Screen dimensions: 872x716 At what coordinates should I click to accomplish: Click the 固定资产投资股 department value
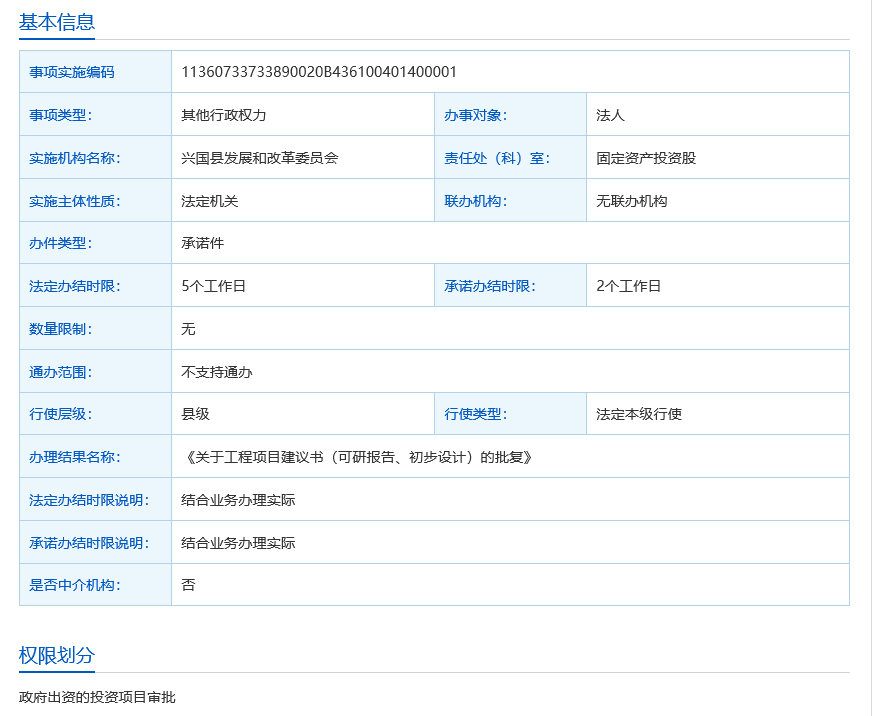[x=645, y=158]
